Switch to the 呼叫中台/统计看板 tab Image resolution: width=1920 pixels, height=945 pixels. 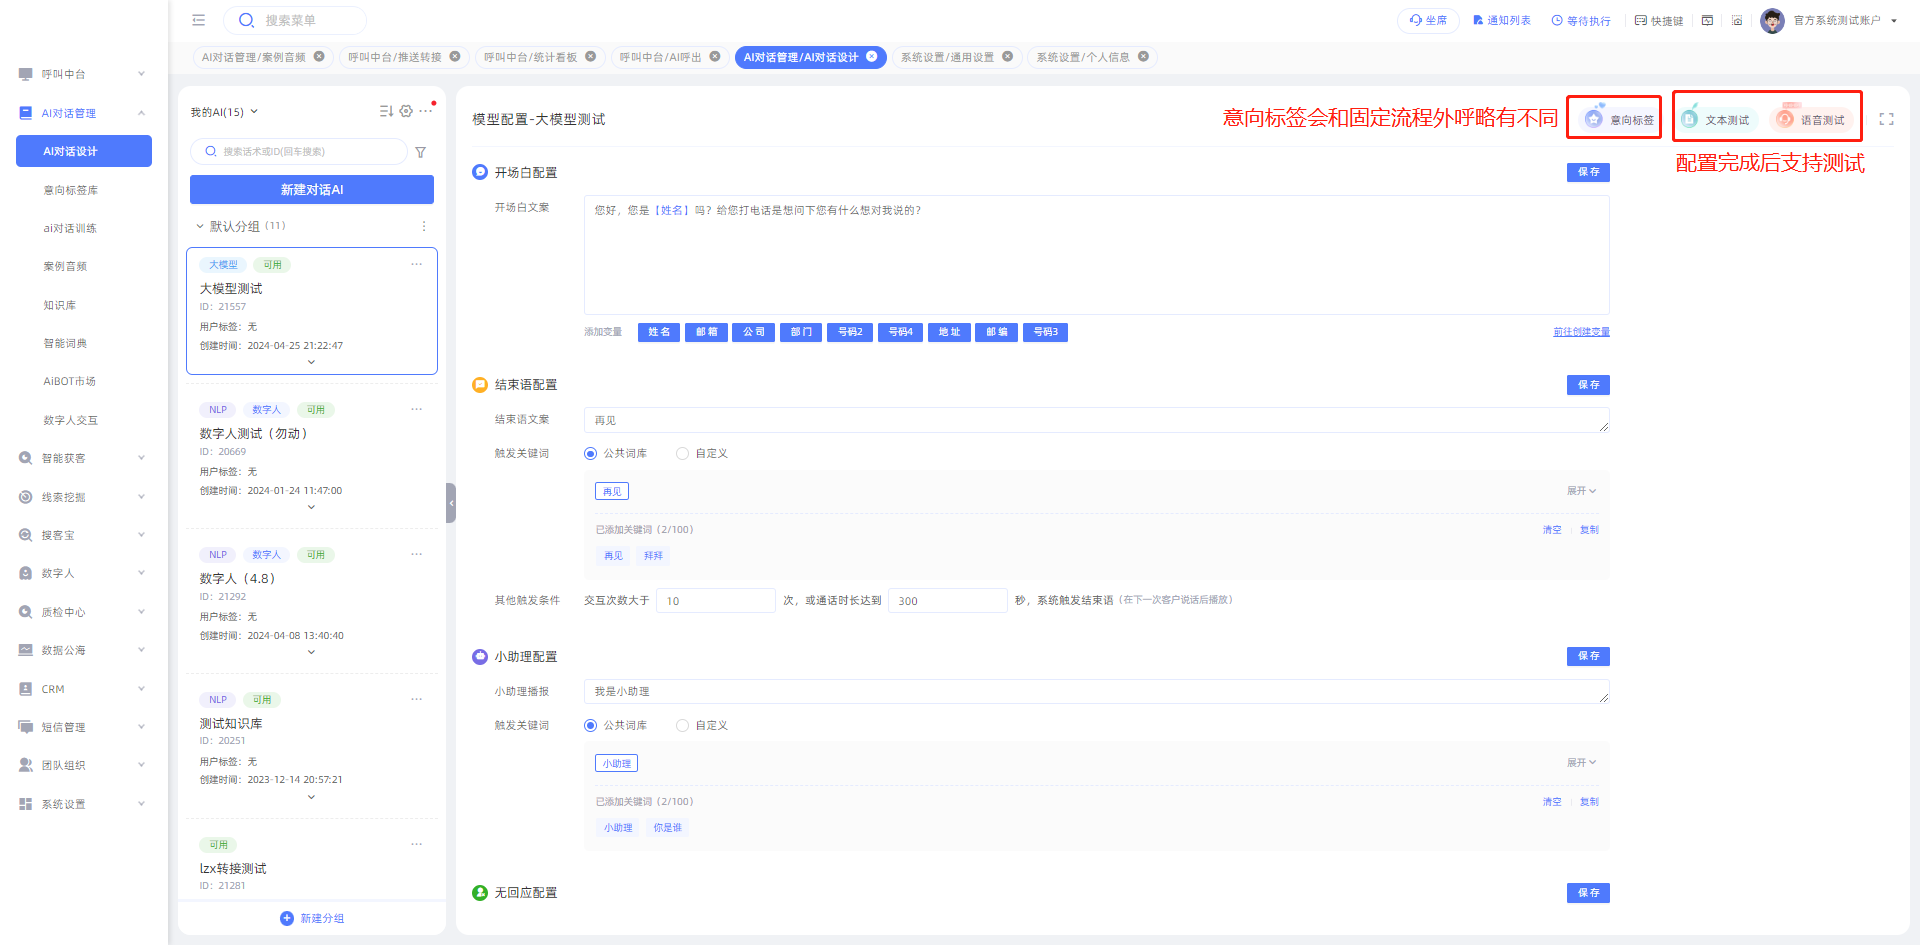click(530, 57)
